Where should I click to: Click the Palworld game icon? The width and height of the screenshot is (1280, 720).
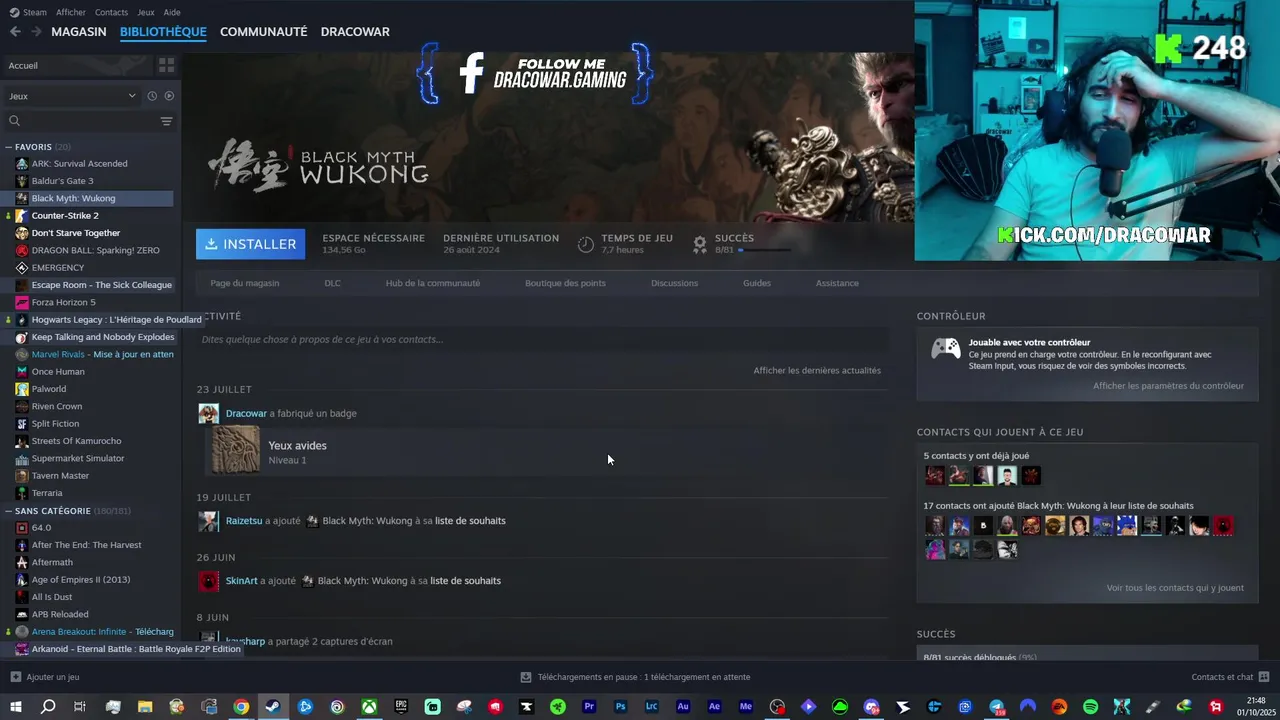pyautogui.click(x=22, y=389)
